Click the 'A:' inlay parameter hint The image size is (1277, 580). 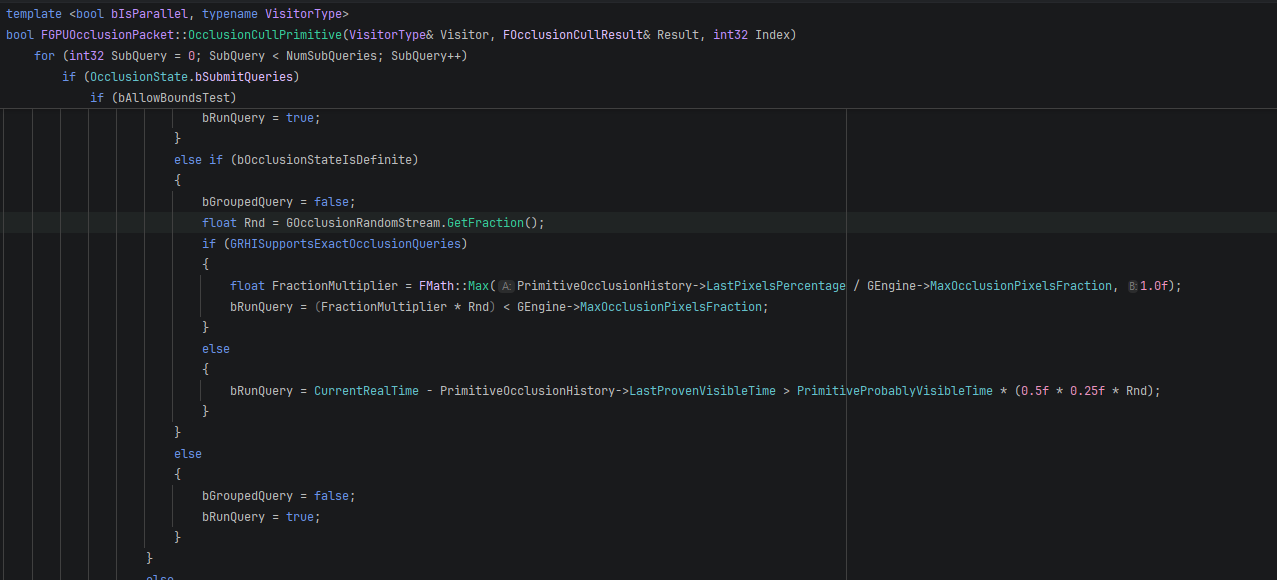coord(506,286)
